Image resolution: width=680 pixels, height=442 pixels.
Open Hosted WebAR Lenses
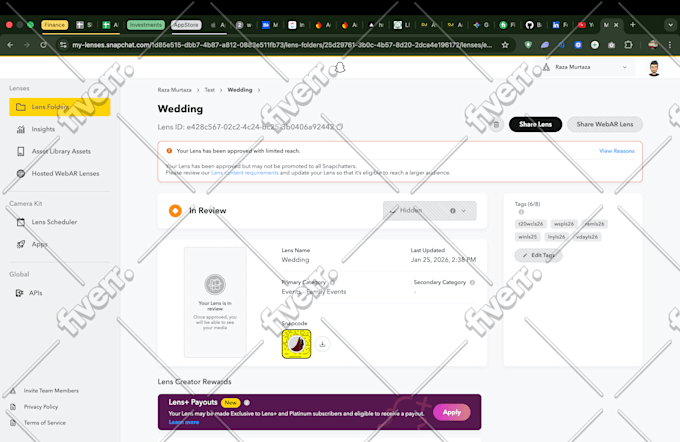65,174
